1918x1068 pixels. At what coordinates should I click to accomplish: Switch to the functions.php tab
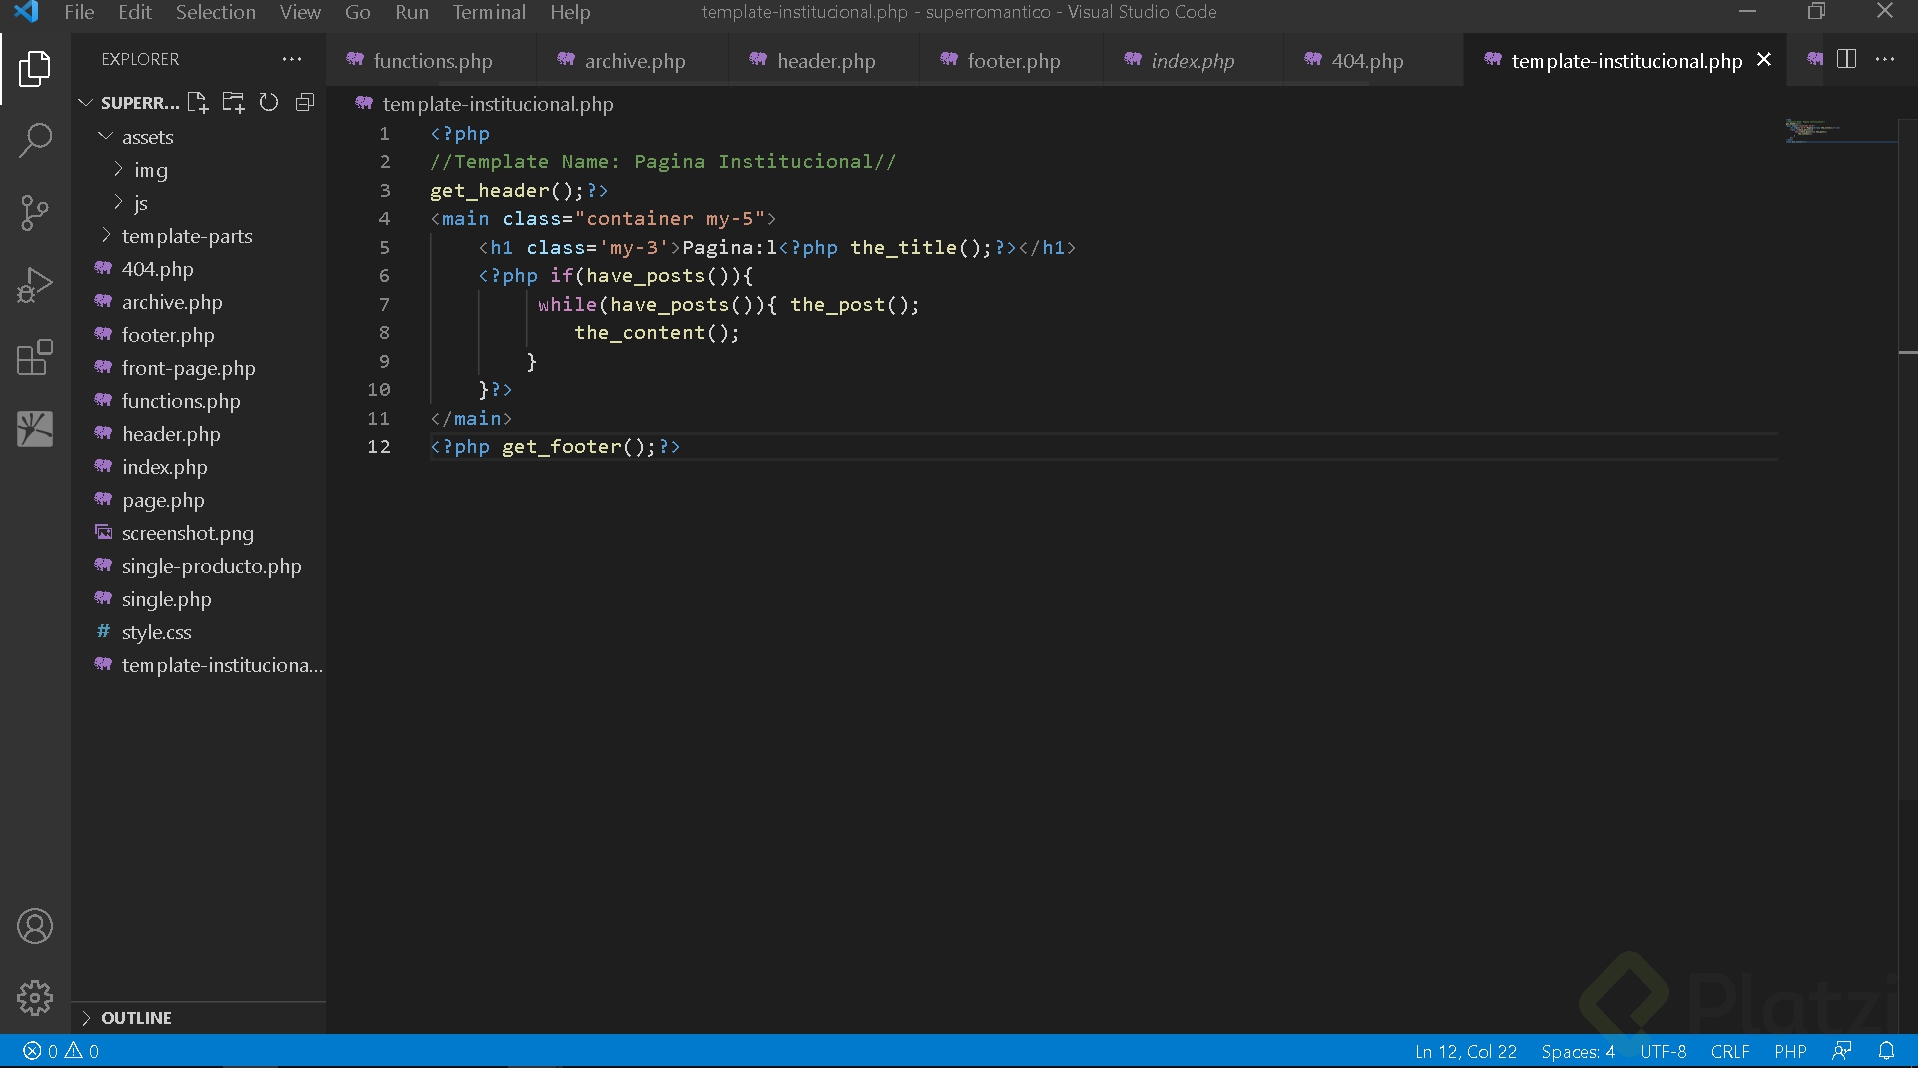pos(432,61)
